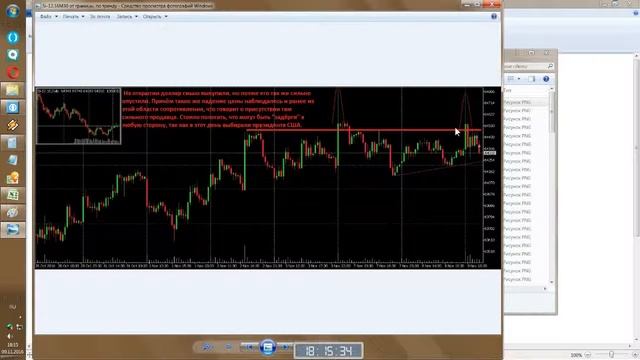Image resolution: width=640 pixels, height=360 pixels.
Task: Open Photo Viewer help icon
Action: pos(494,16)
